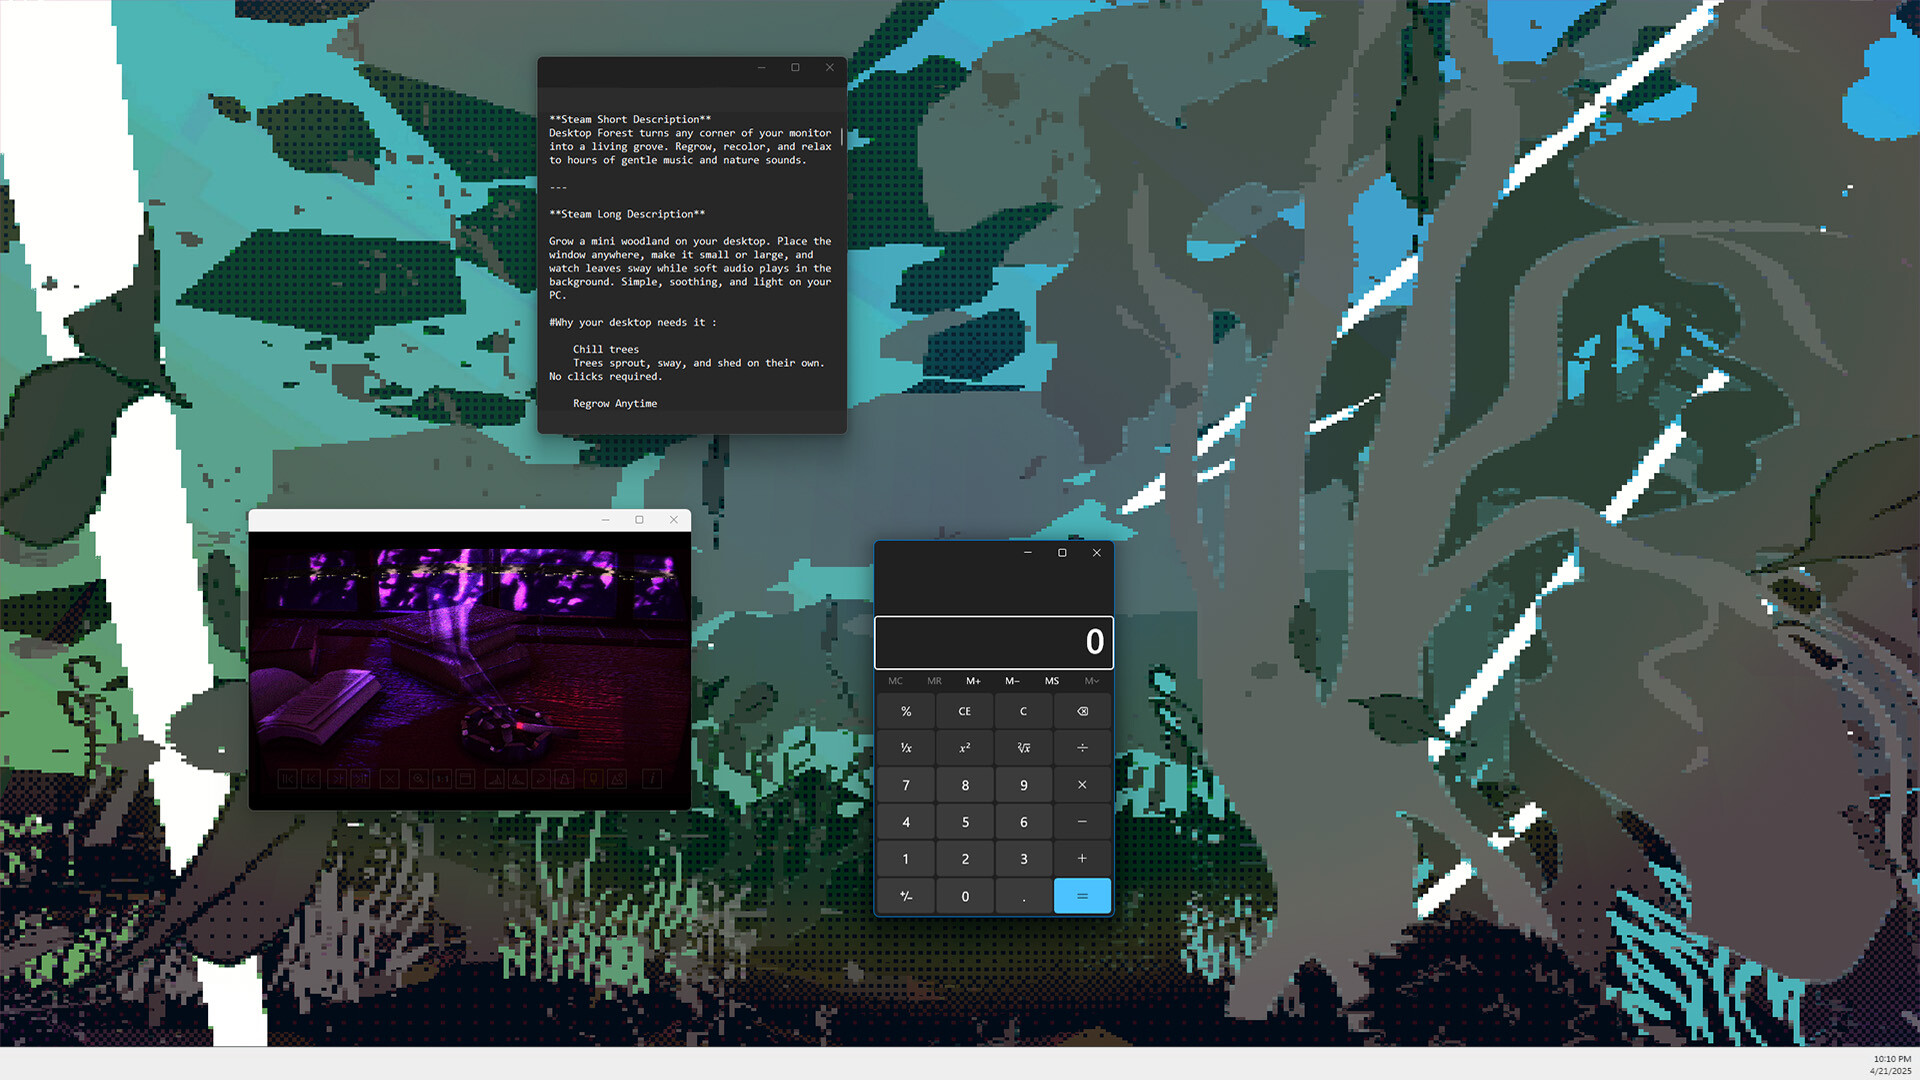Open the image info icon

coord(651,780)
